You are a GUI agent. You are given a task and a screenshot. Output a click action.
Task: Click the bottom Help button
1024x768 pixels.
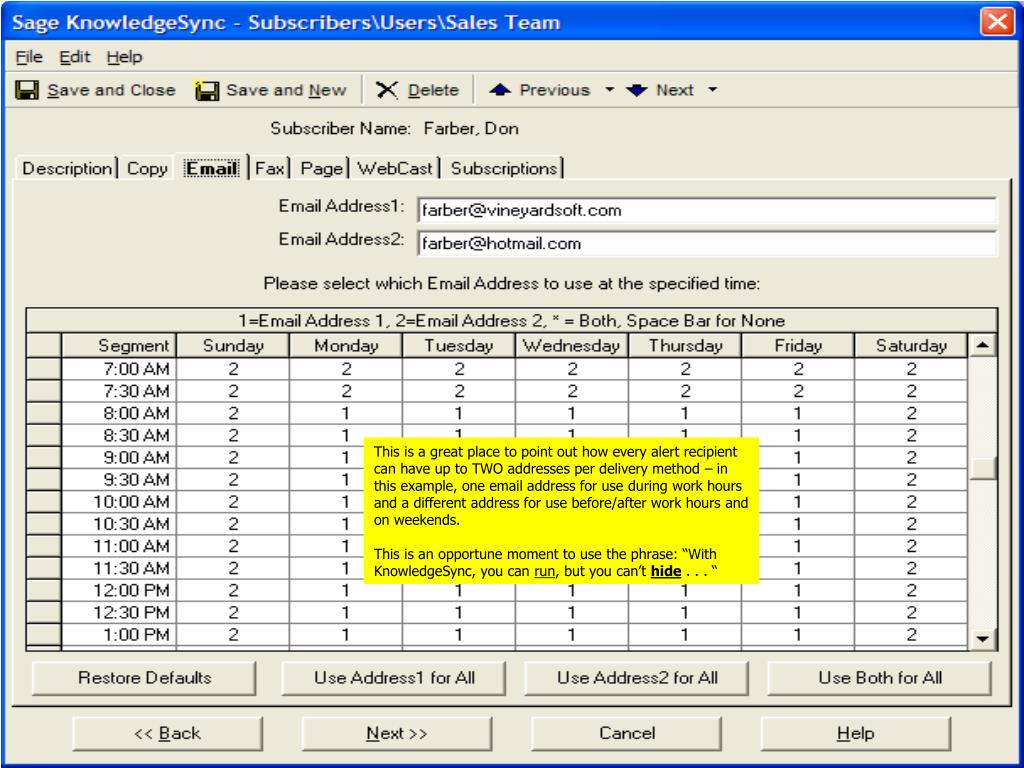click(856, 733)
